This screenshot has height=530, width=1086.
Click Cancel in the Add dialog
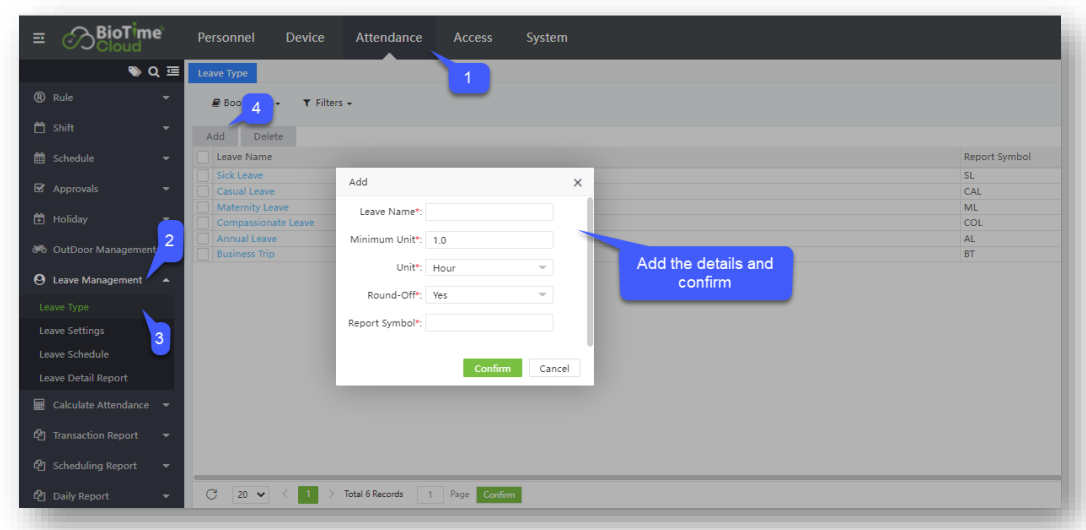point(554,368)
